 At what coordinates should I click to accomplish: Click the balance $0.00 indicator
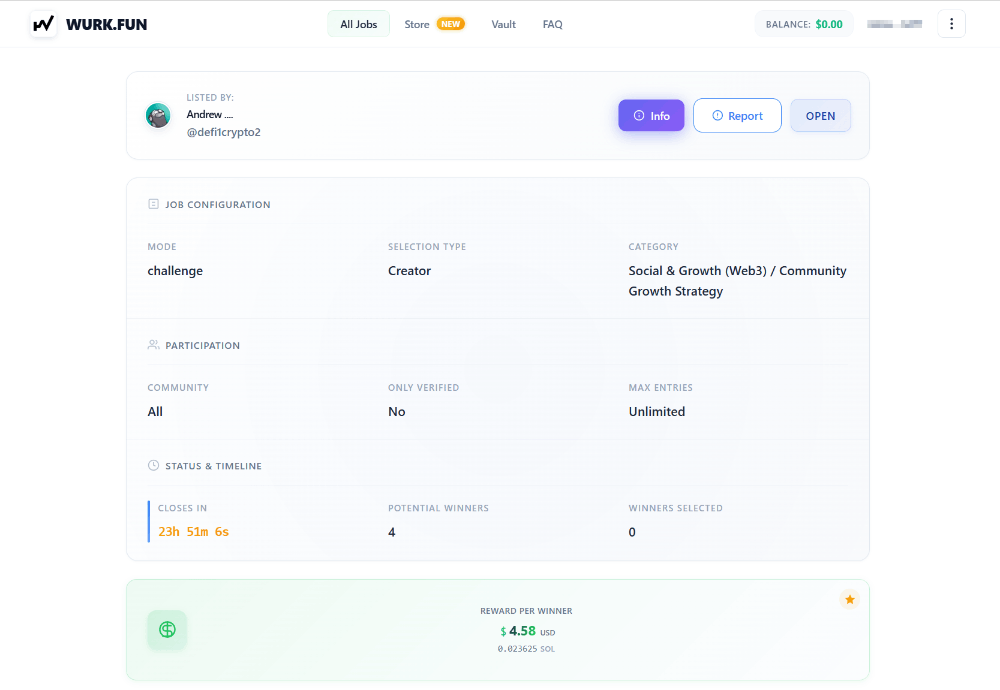click(804, 24)
